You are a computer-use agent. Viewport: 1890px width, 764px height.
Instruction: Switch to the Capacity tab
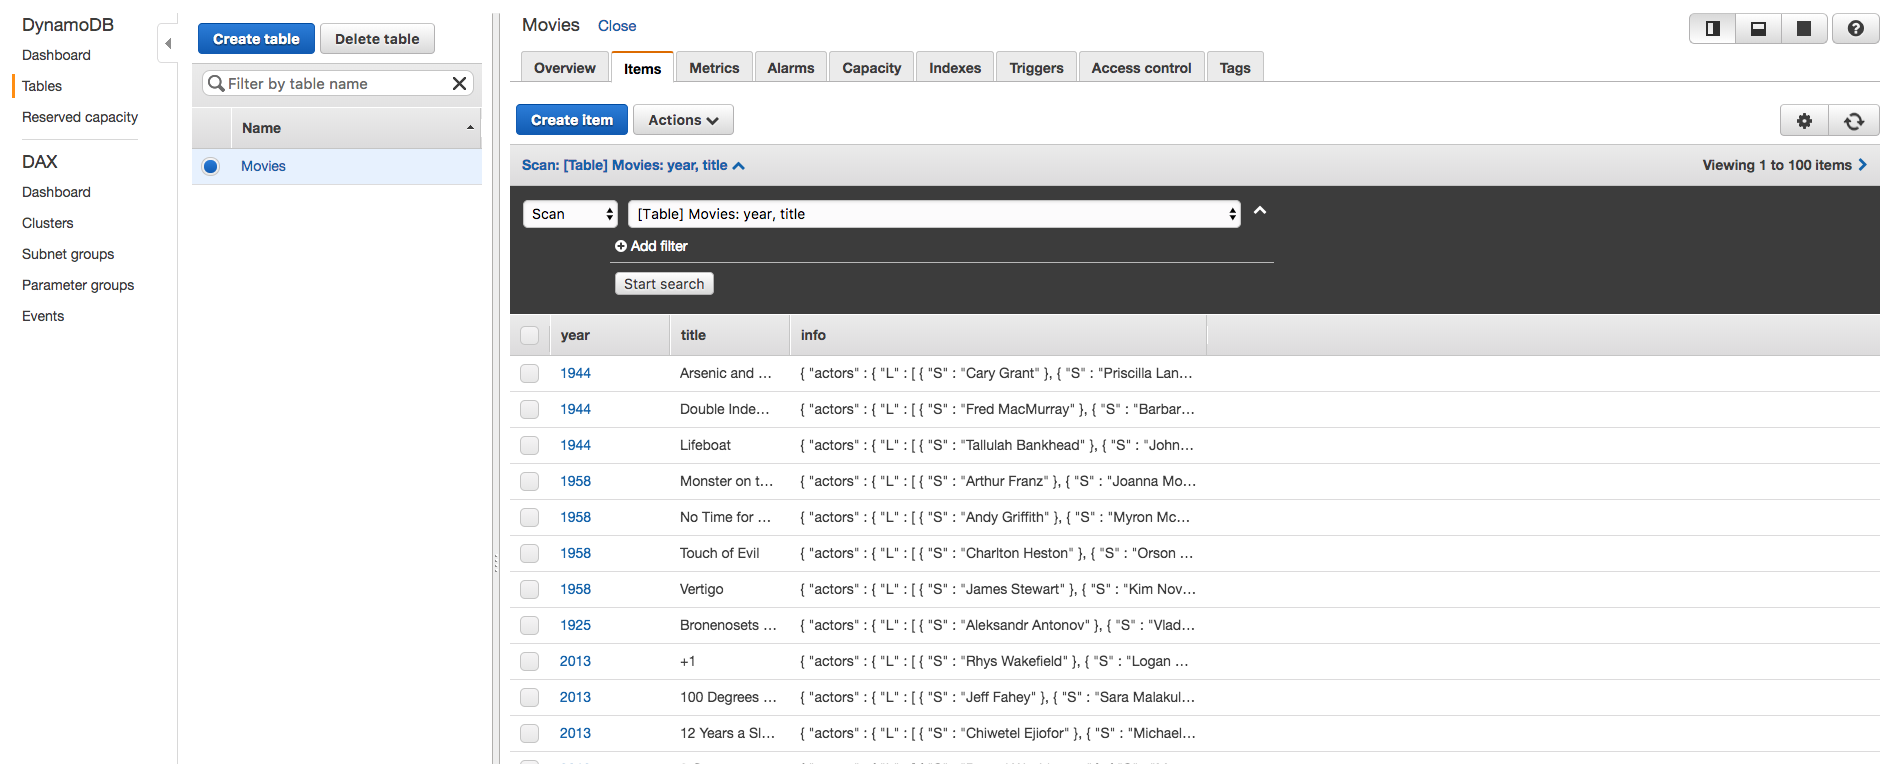pos(872,68)
